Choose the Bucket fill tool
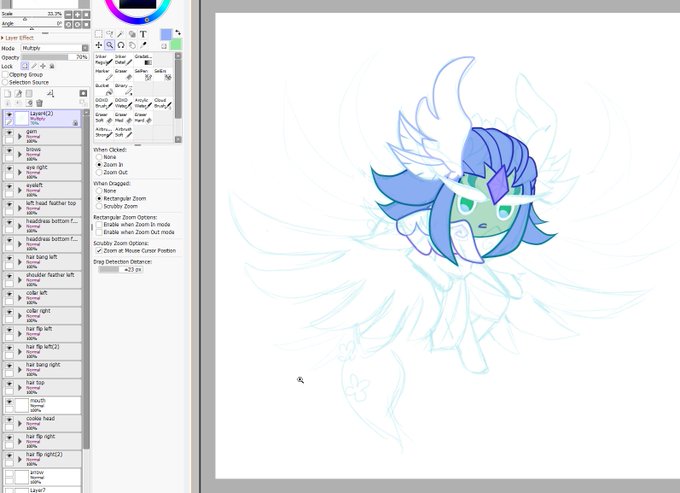The width and height of the screenshot is (680, 493). tap(104, 89)
